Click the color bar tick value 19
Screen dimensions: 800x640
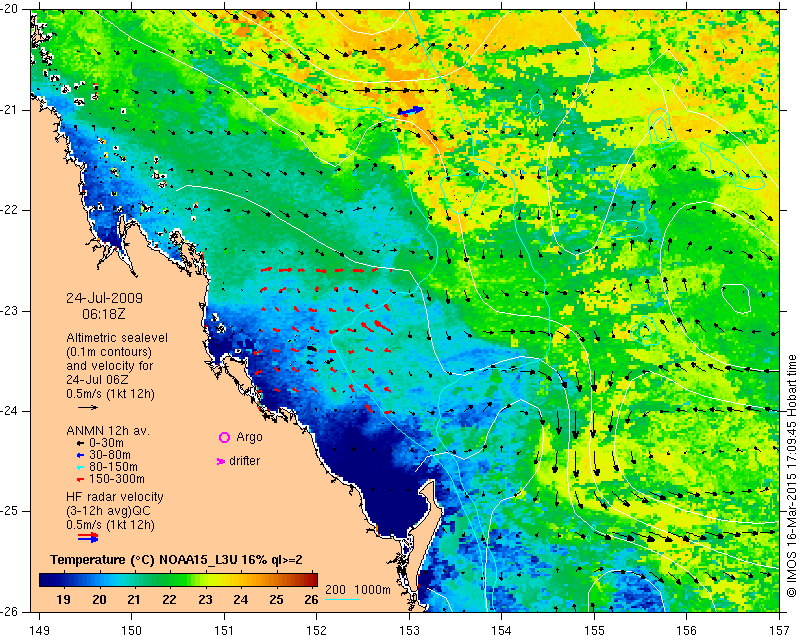click(64, 600)
